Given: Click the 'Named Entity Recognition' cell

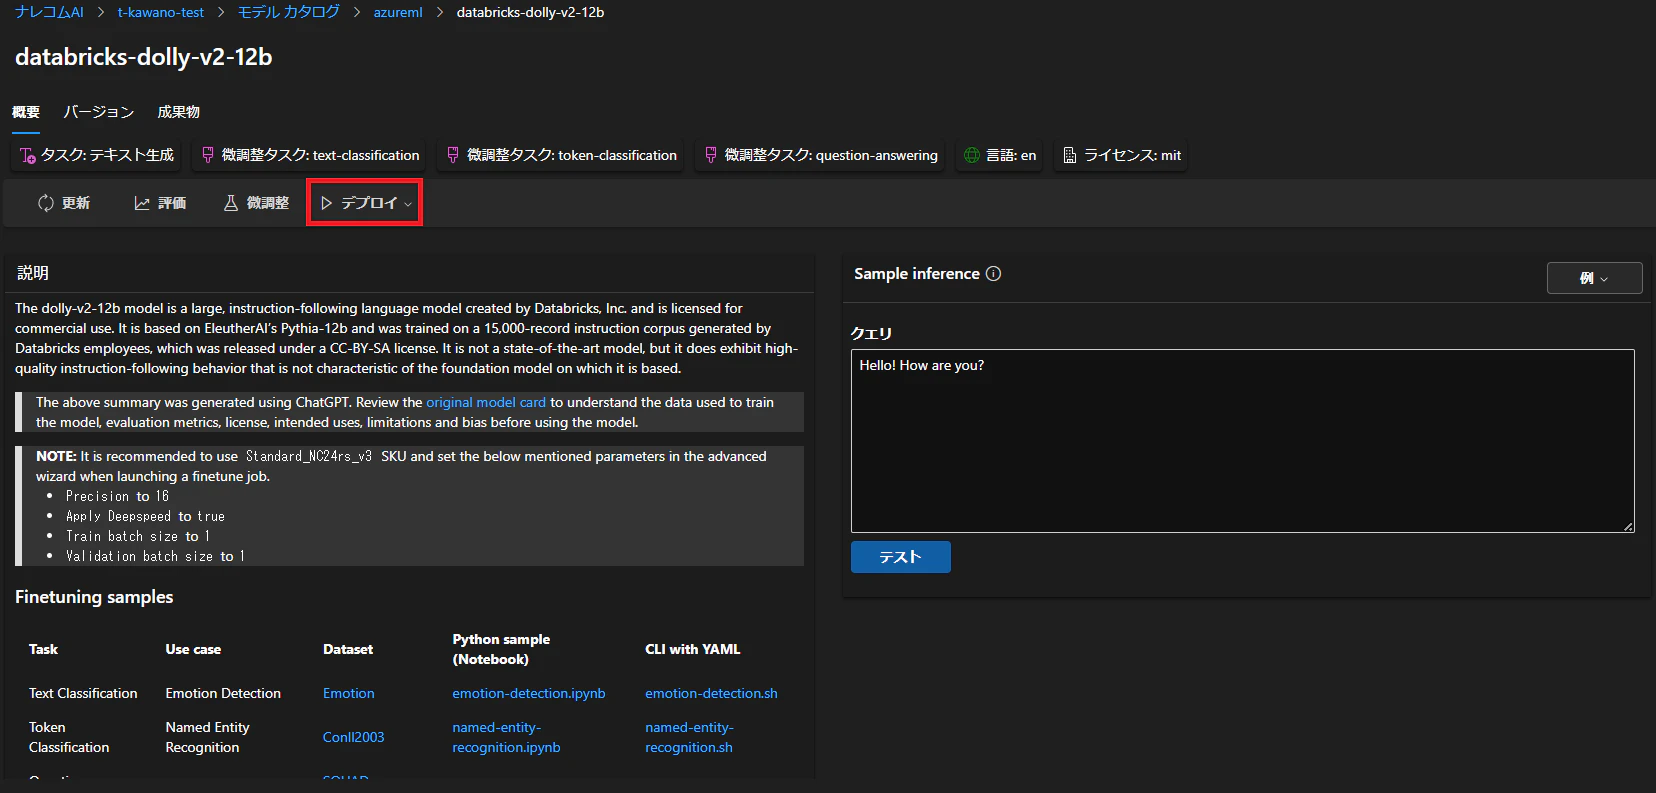Looking at the screenshot, I should point(208,737).
